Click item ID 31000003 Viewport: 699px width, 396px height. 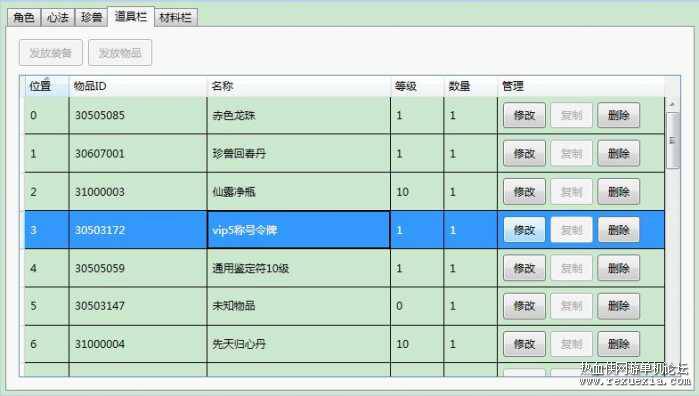point(138,192)
